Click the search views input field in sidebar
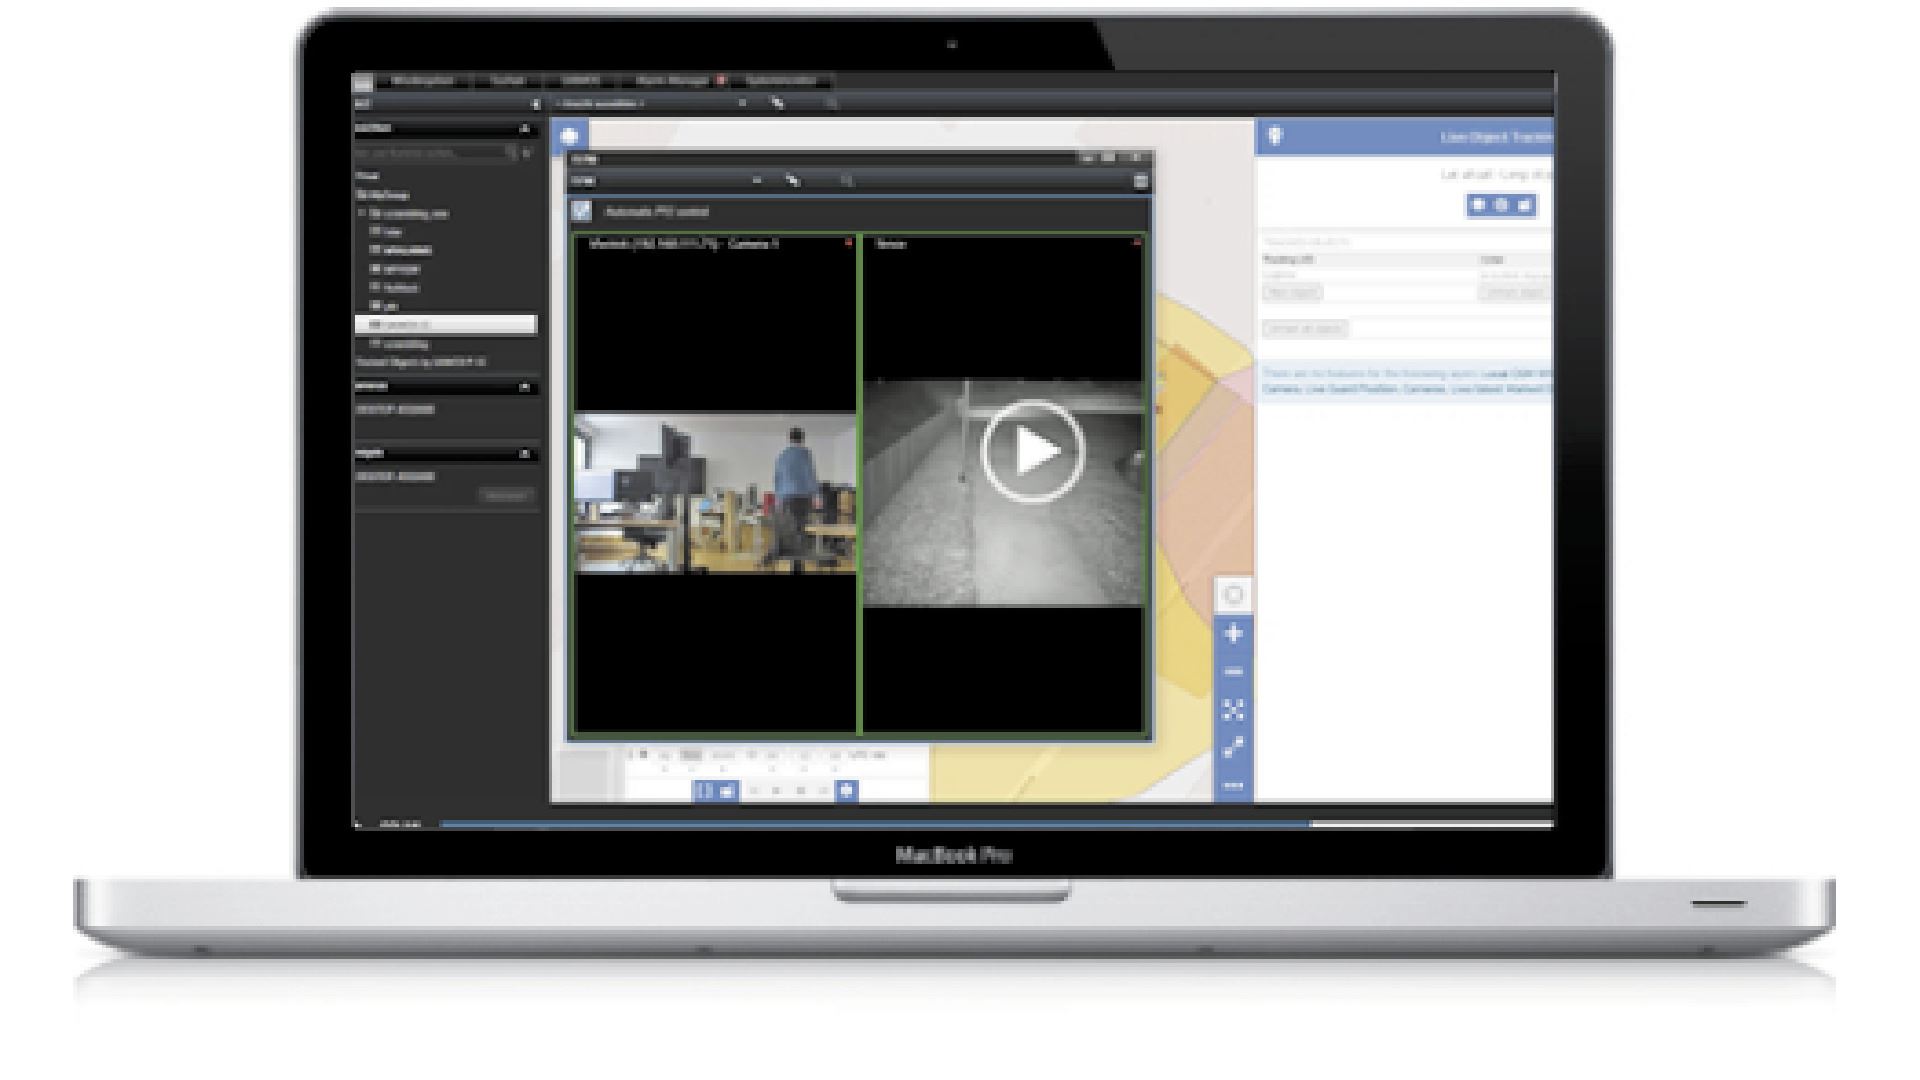 pyautogui.click(x=430, y=153)
